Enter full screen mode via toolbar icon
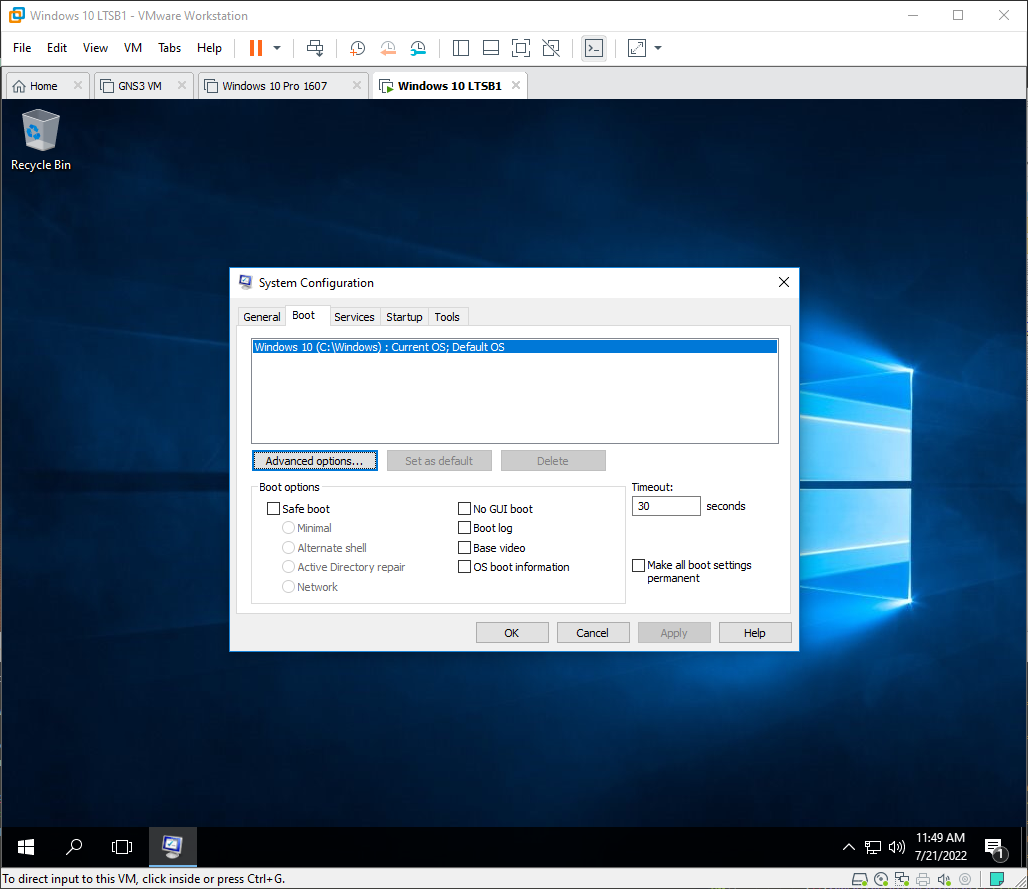 (x=521, y=48)
